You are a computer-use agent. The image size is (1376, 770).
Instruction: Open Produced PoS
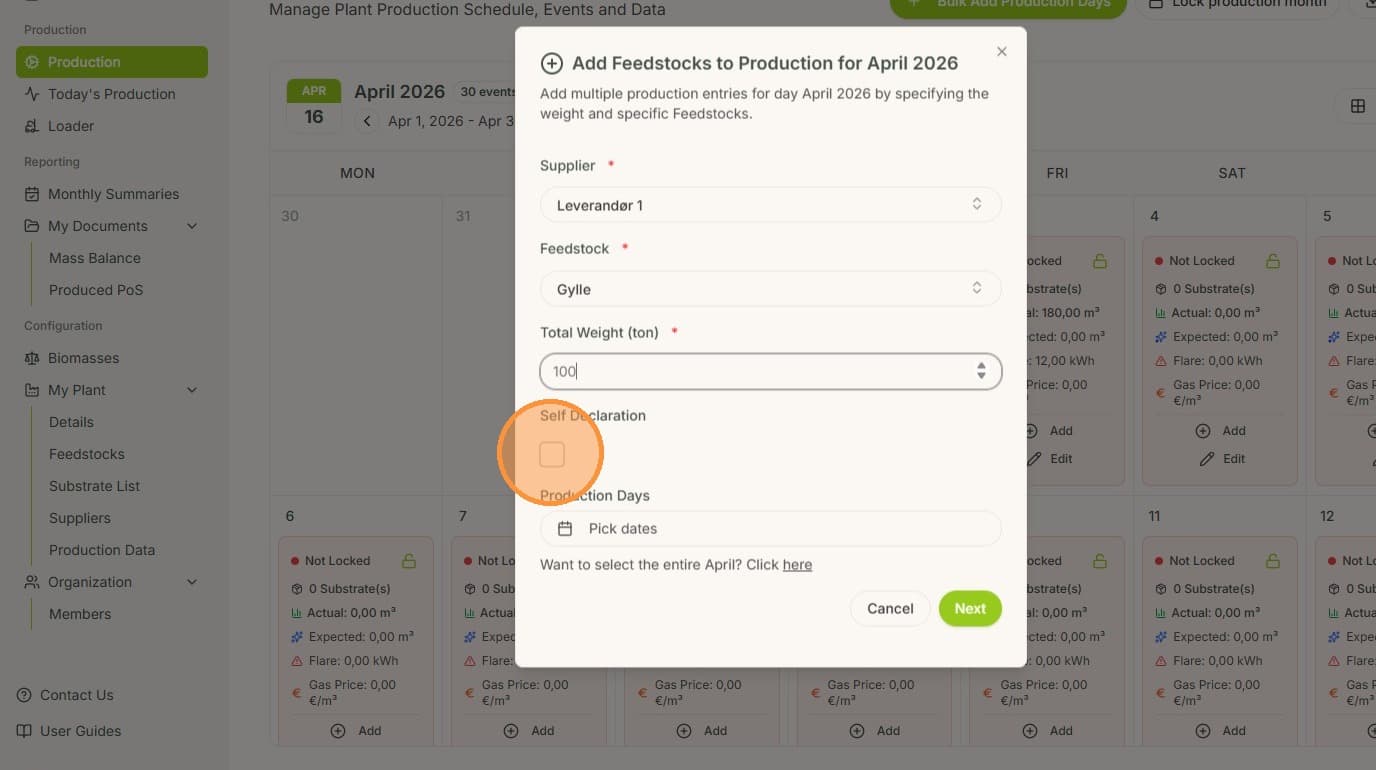pyautogui.click(x=96, y=290)
